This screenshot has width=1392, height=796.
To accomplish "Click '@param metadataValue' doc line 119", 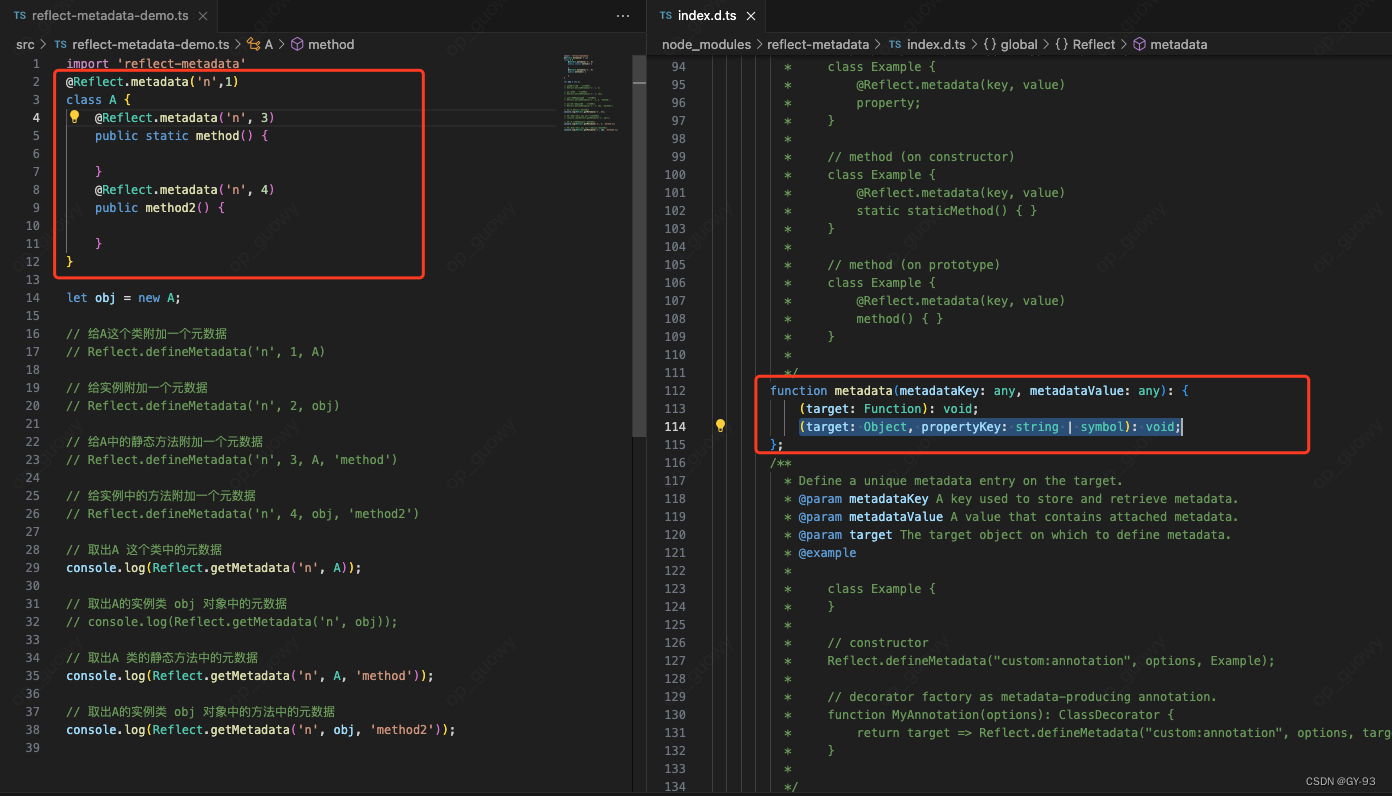I will [x=1018, y=516].
